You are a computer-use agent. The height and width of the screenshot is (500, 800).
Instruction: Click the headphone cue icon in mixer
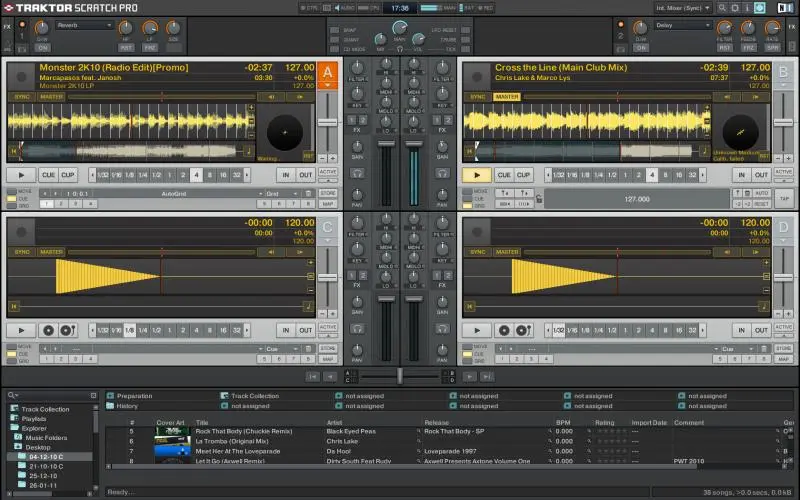(357, 173)
